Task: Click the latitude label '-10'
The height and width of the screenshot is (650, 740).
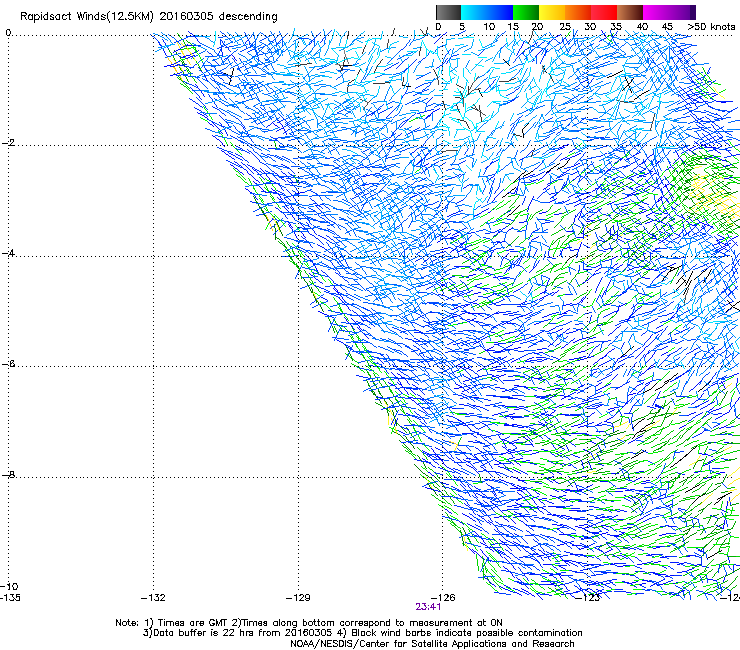Action: click(9, 586)
